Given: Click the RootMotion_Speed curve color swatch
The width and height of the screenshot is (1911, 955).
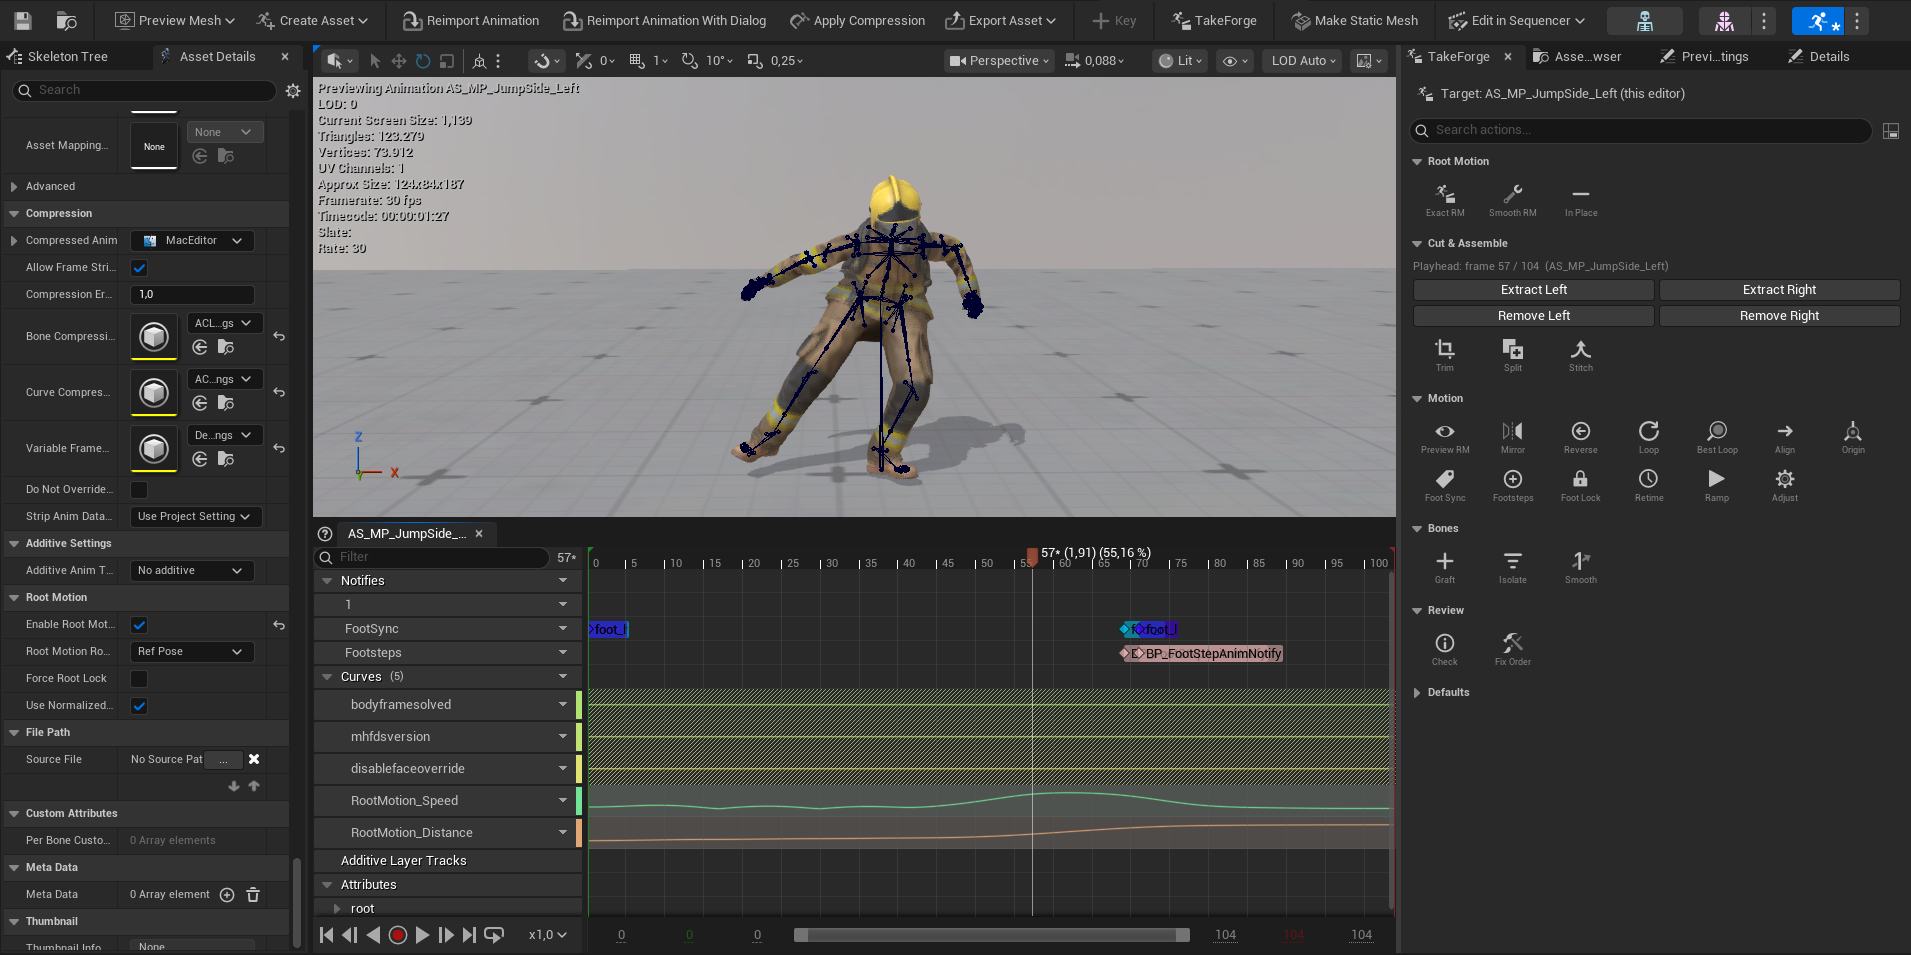Looking at the screenshot, I should [579, 801].
